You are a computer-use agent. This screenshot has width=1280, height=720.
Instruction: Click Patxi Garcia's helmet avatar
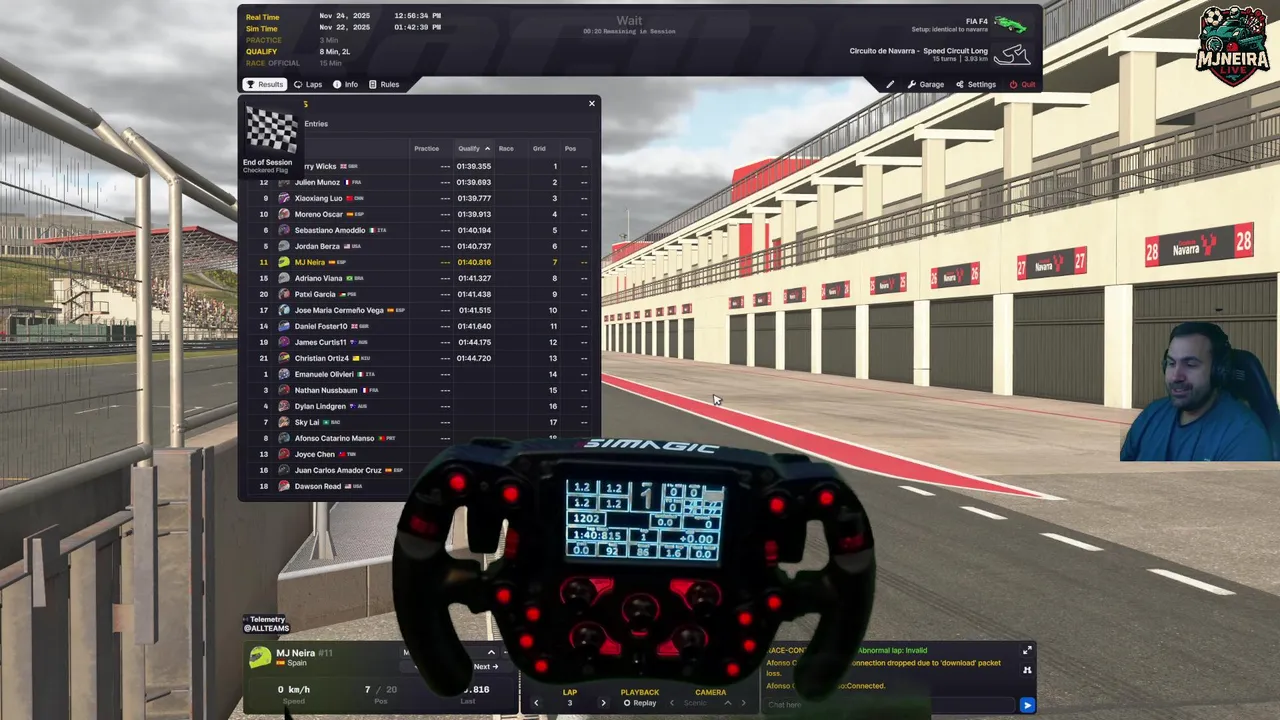click(284, 294)
